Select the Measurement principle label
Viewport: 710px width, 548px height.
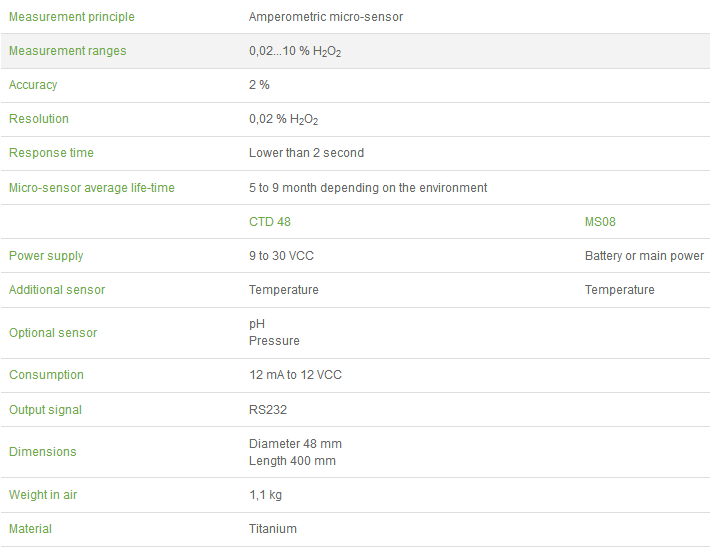click(71, 17)
